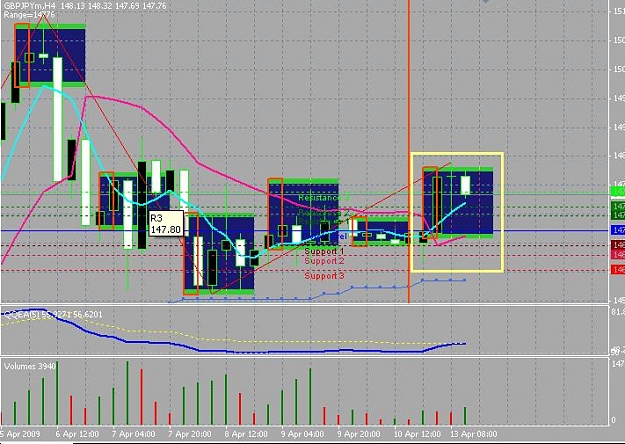
Task: Select the Support 1 label
Action: (x=324, y=251)
